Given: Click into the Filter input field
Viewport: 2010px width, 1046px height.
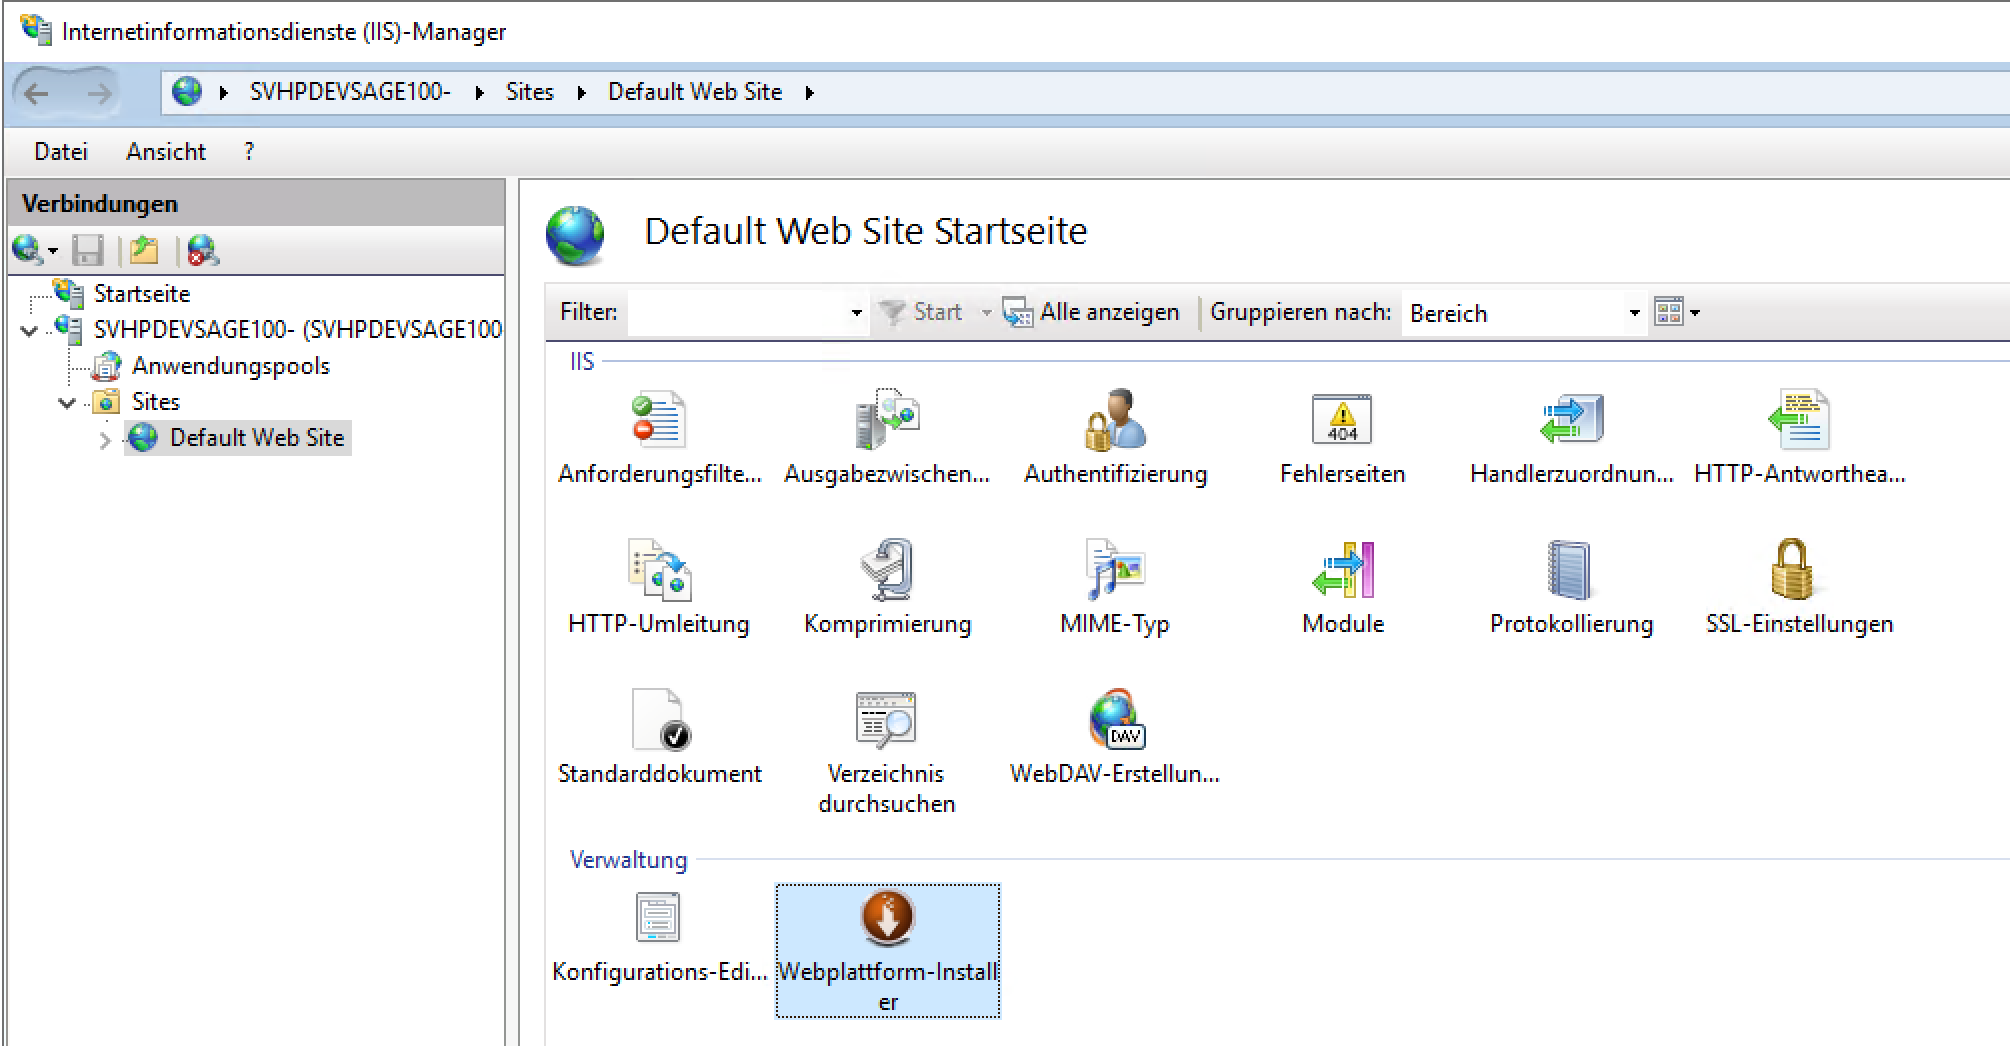Looking at the screenshot, I should point(736,313).
